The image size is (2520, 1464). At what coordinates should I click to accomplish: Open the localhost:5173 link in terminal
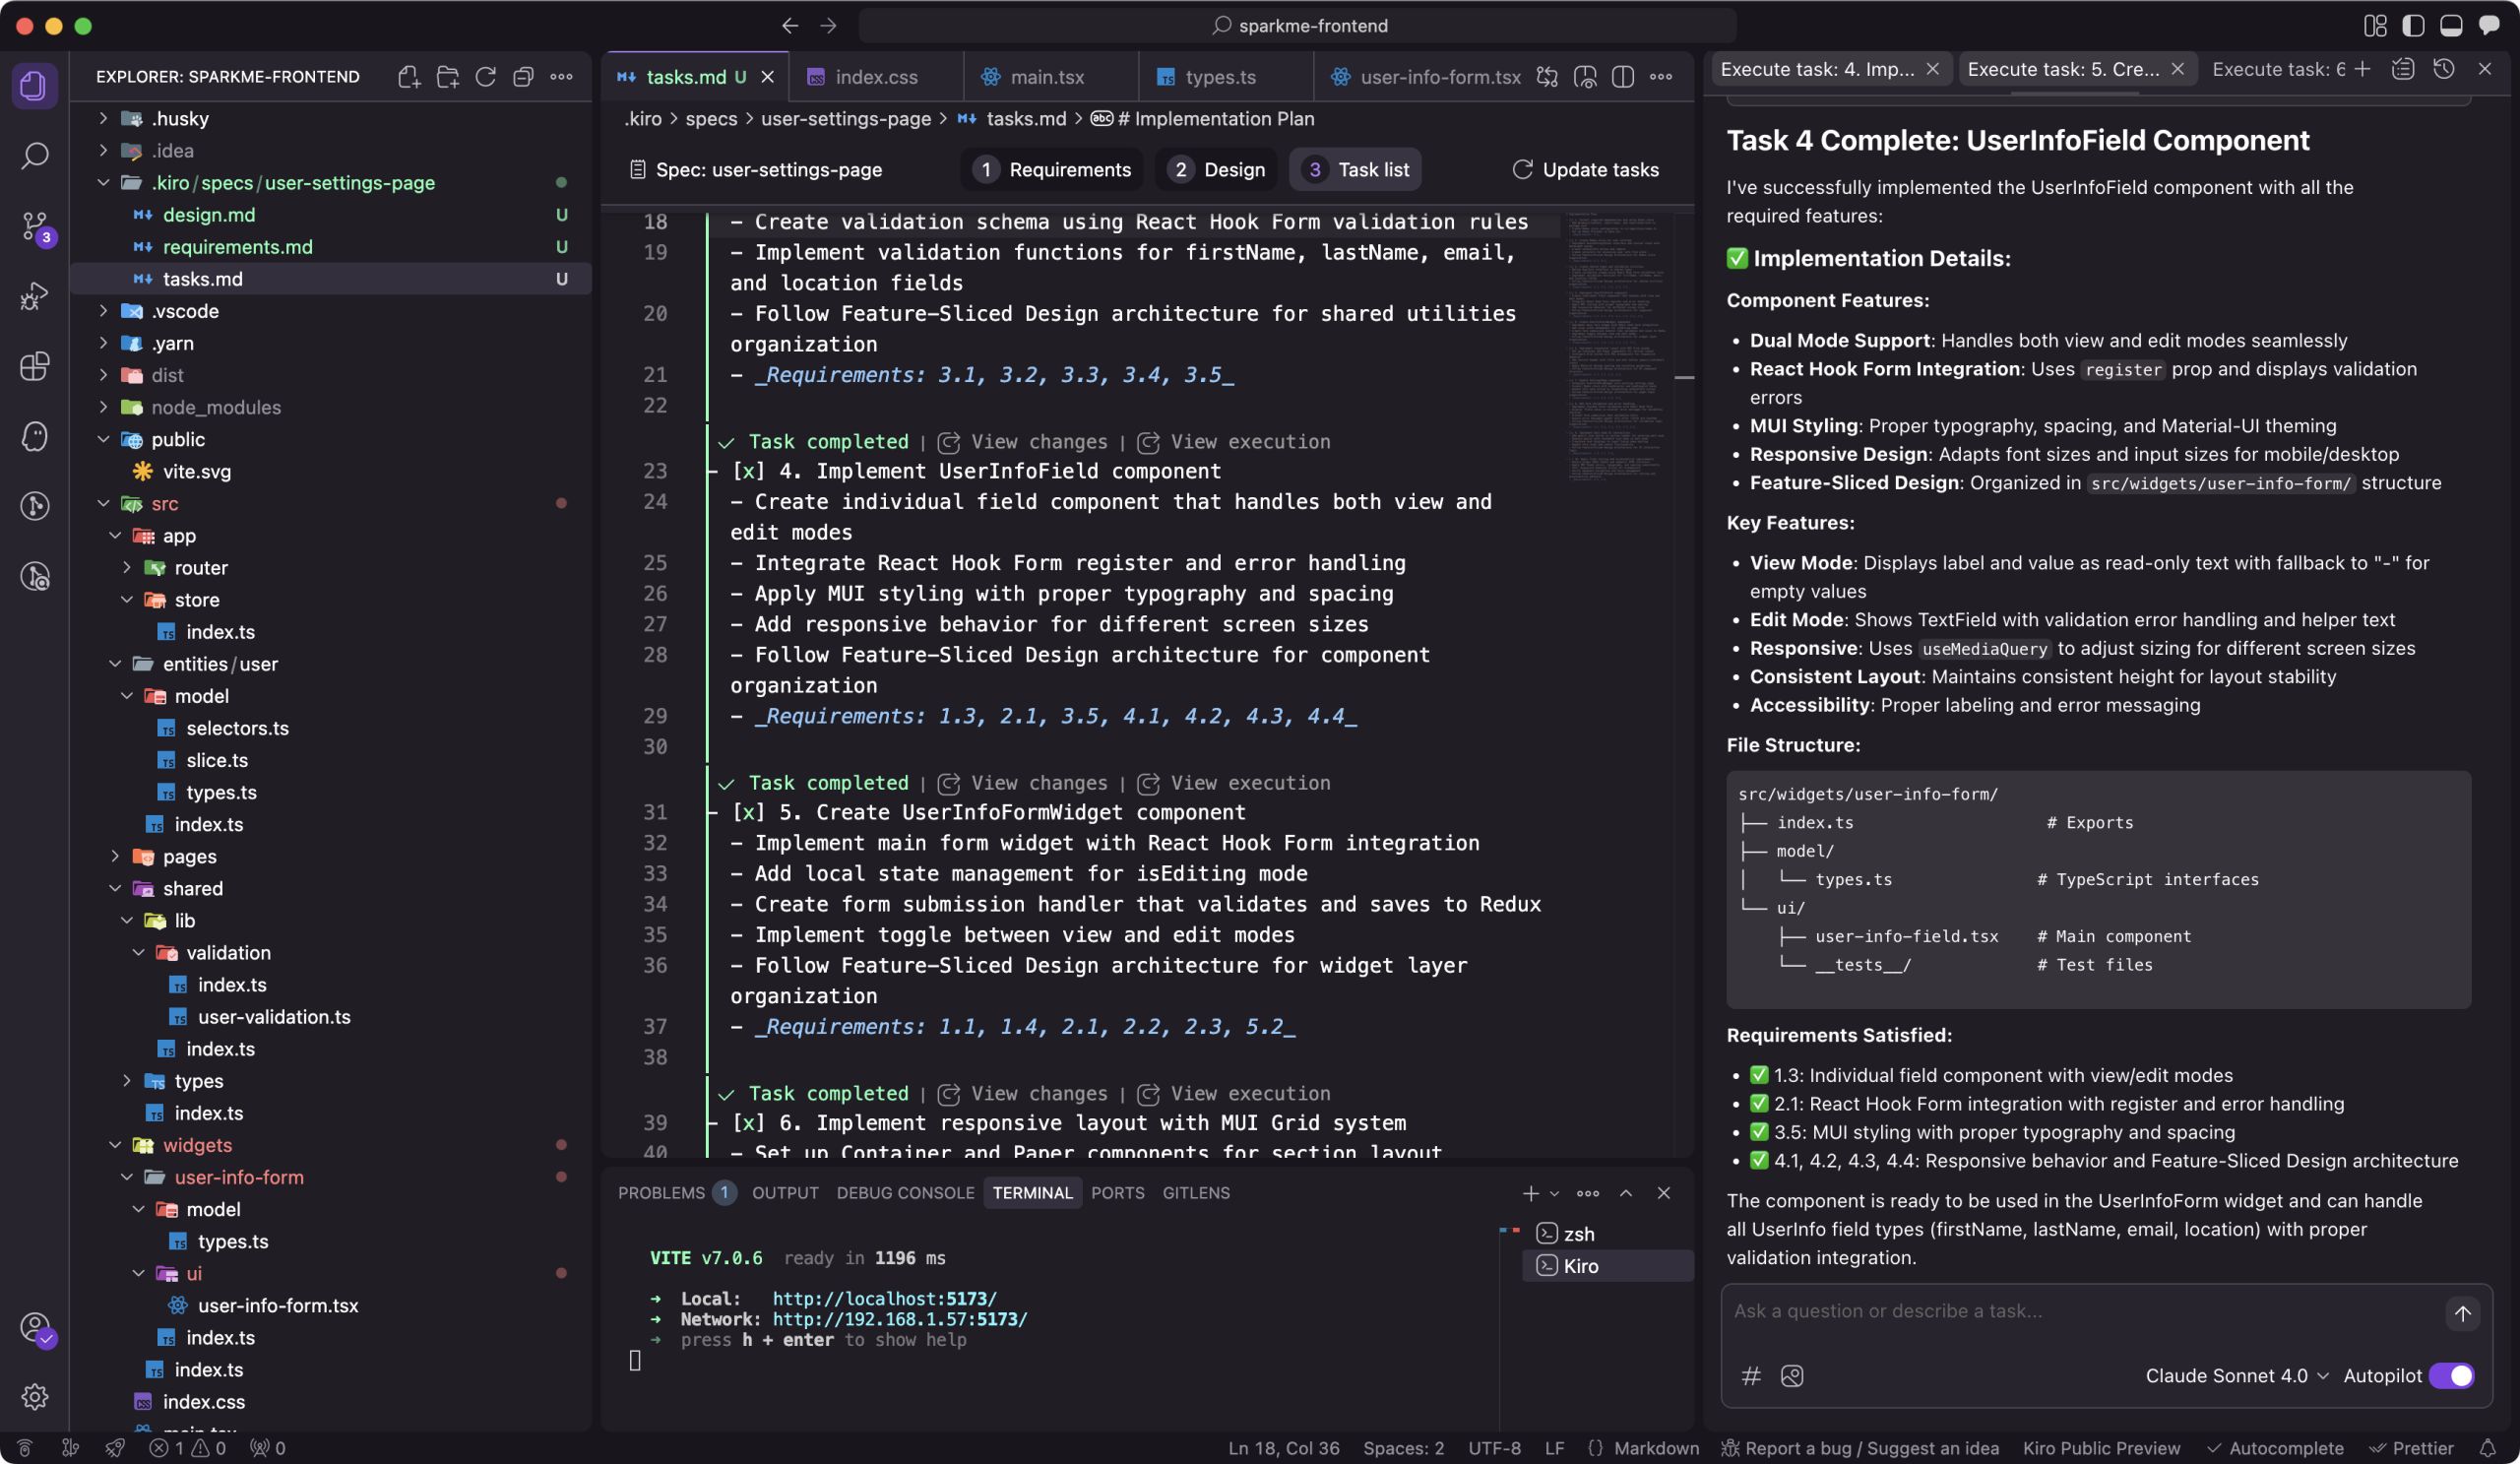pos(884,1299)
